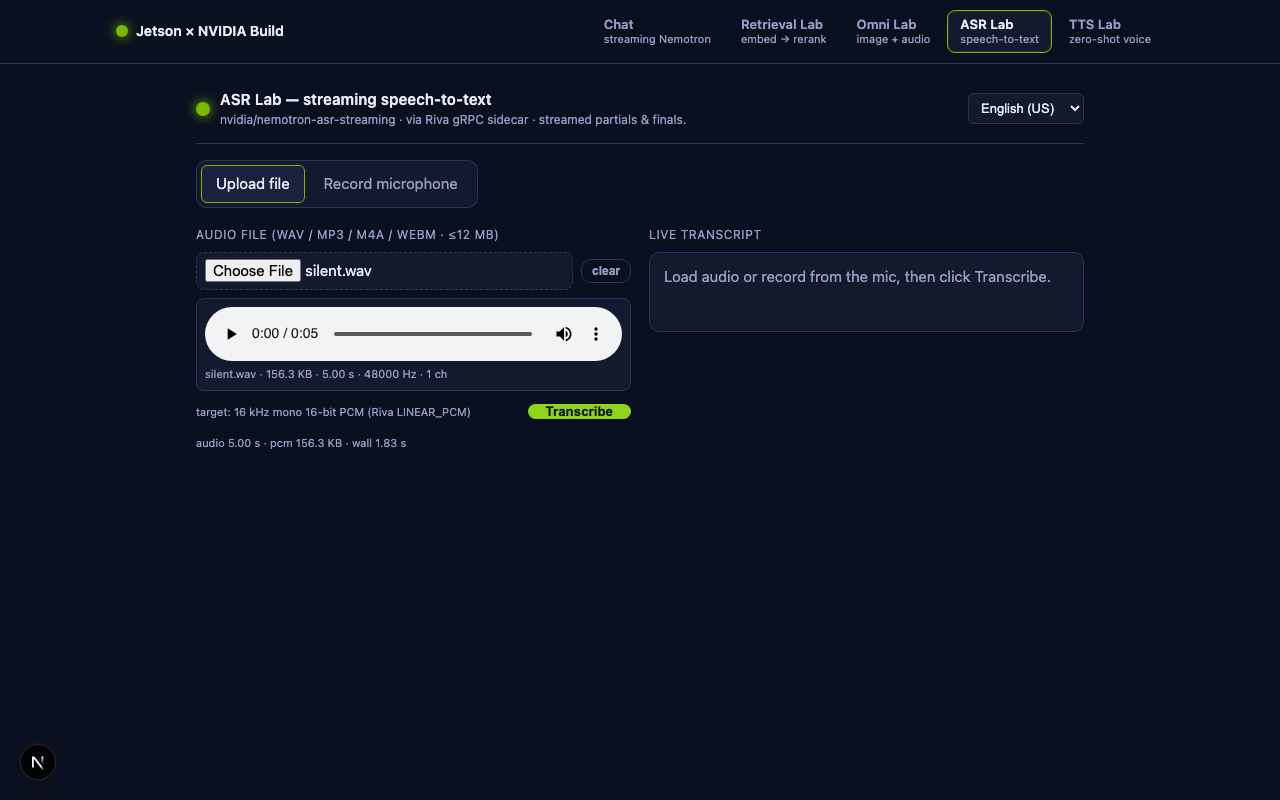Viewport: 1280px width, 800px height.
Task: Click the ASR Lab heading text
Action: point(356,100)
